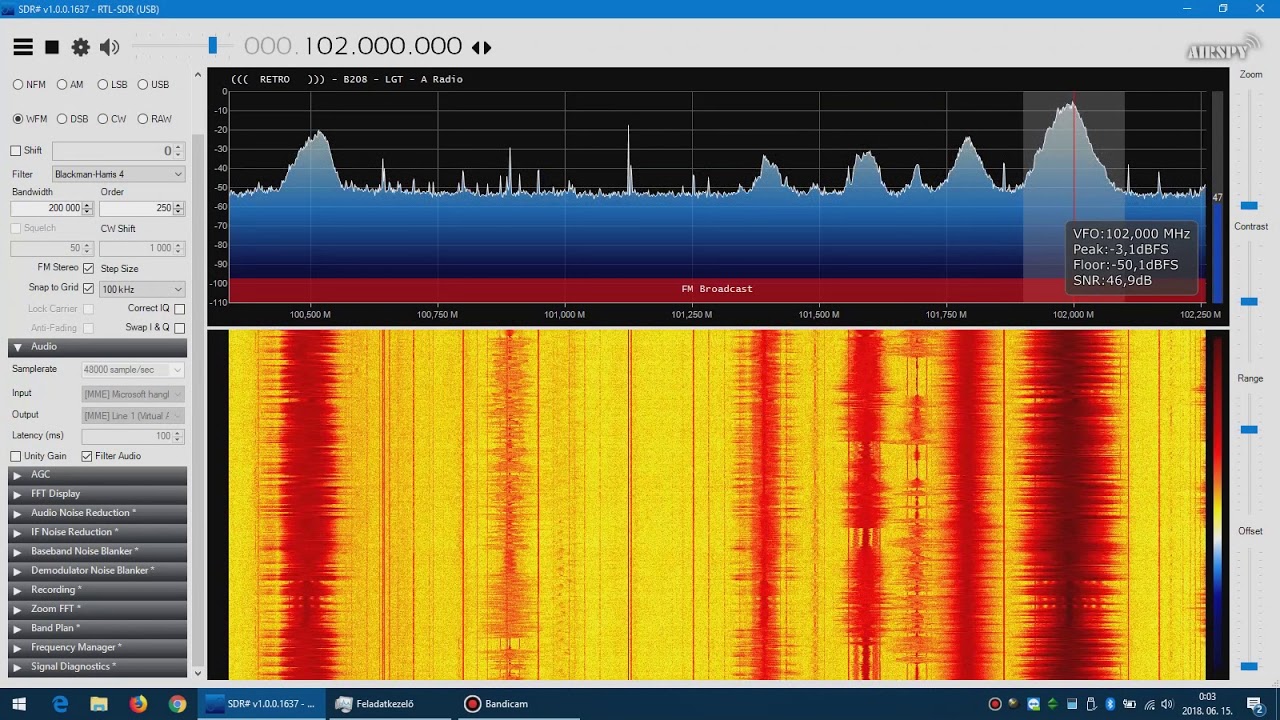Viewport: 1280px width, 720px height.
Task: Select USB demodulation mode
Action: pyautogui.click(x=153, y=85)
